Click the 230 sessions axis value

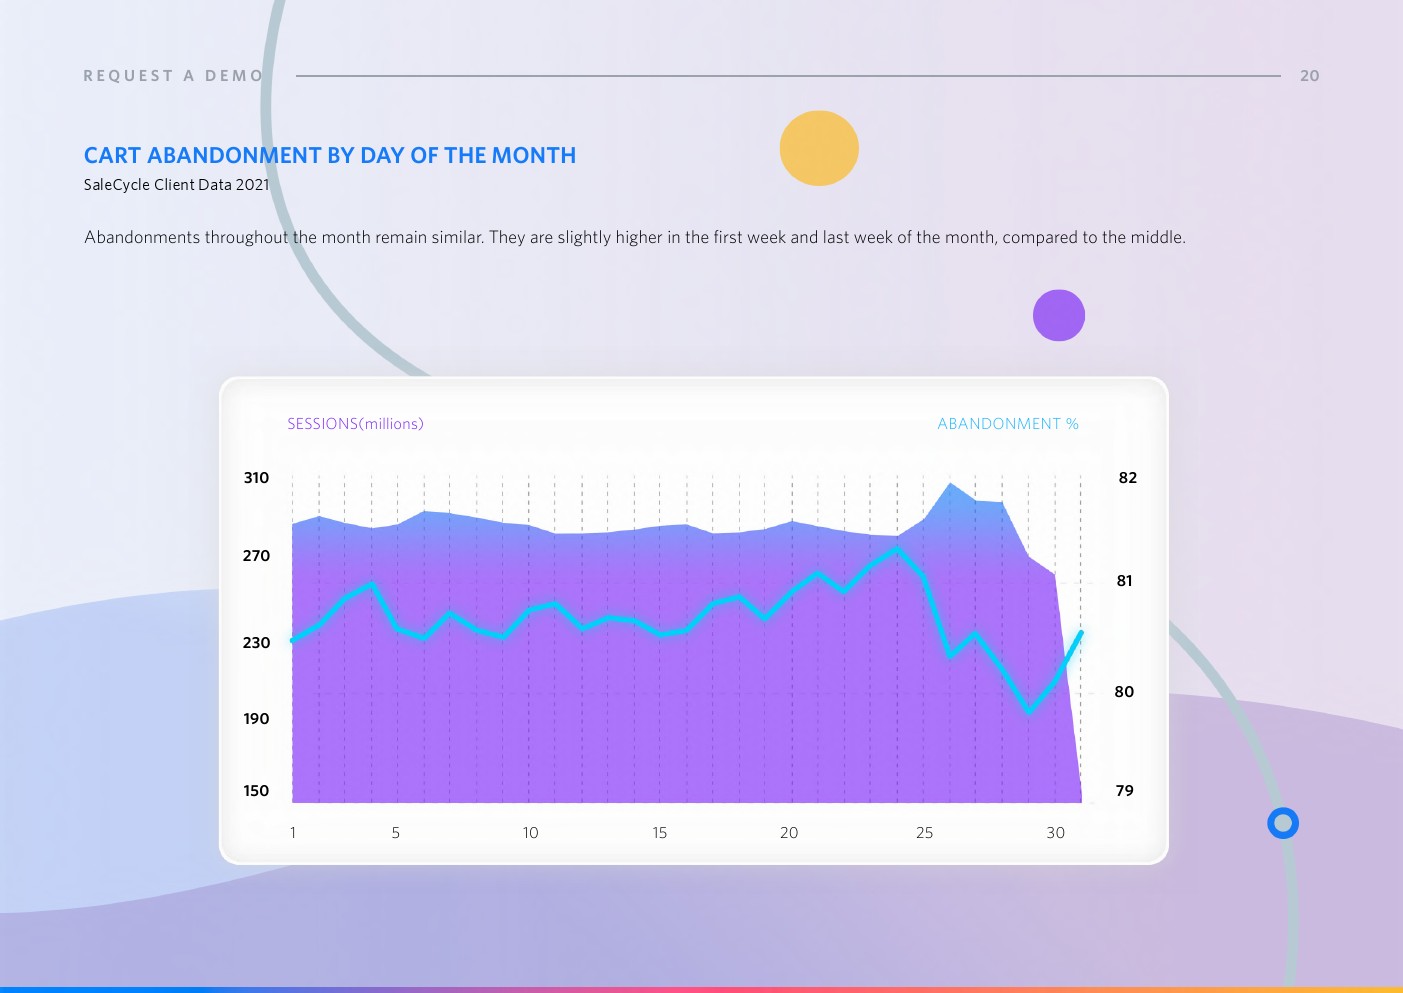pyautogui.click(x=256, y=643)
